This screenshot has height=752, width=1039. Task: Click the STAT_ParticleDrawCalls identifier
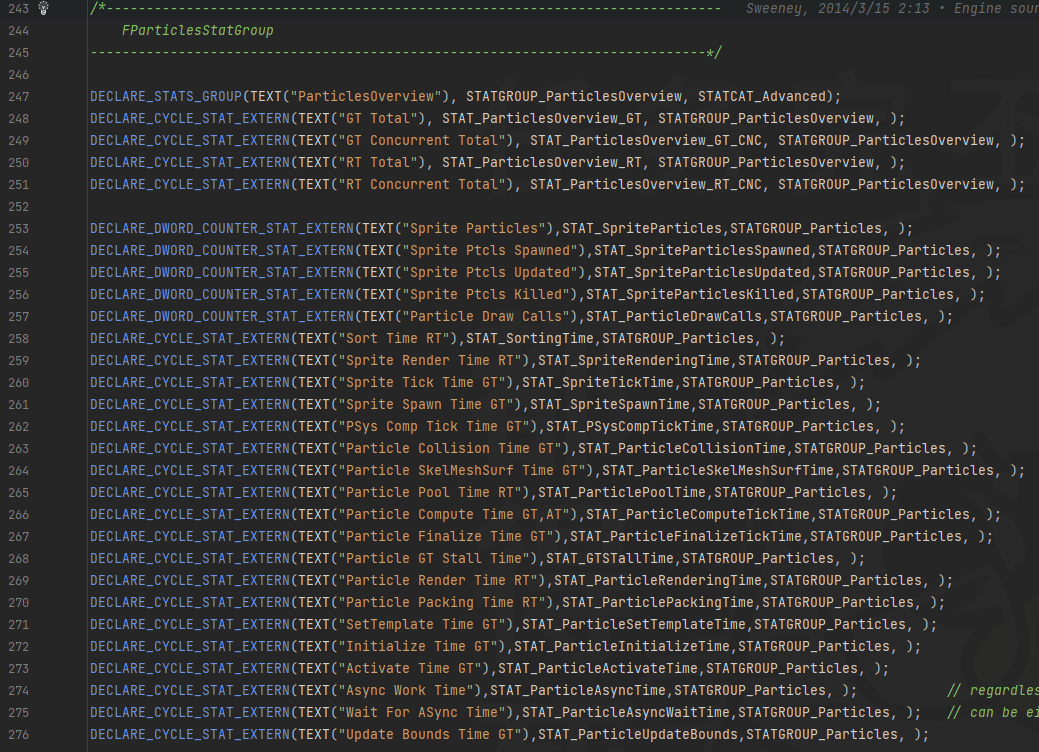pyautogui.click(x=674, y=317)
